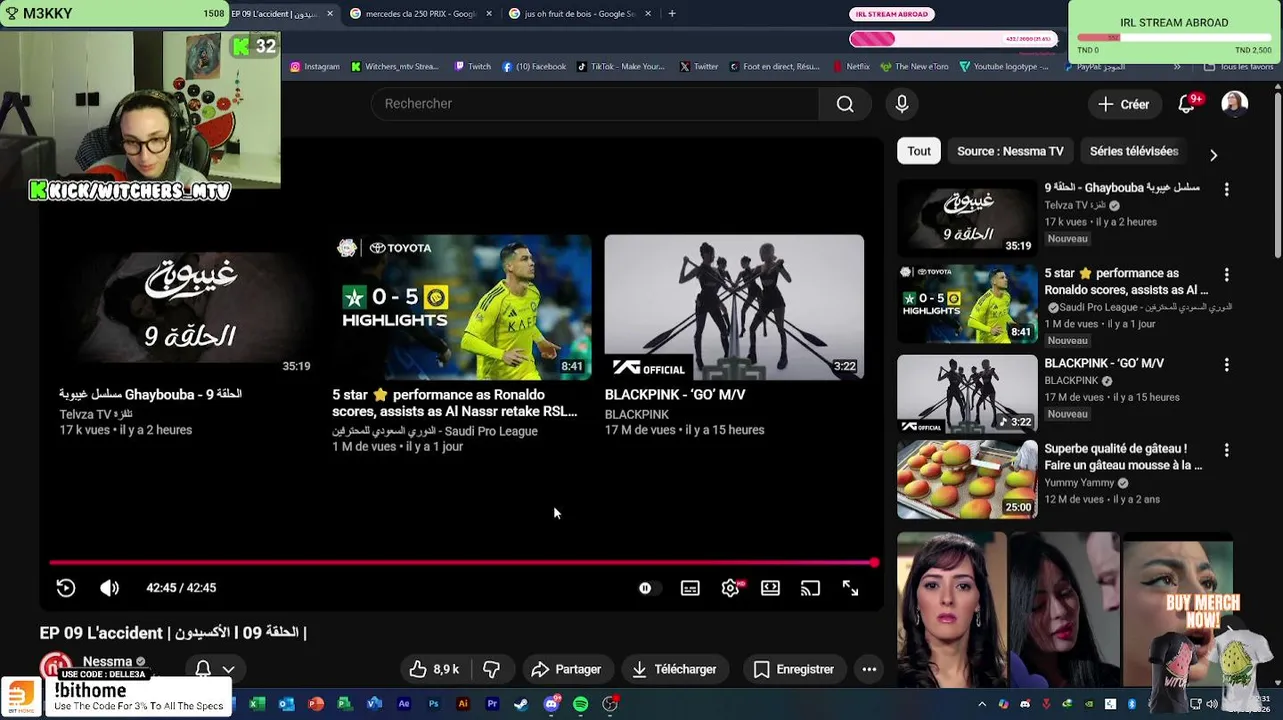
Task: Open options menu for Ronaldo sidebar video
Action: point(1226,275)
